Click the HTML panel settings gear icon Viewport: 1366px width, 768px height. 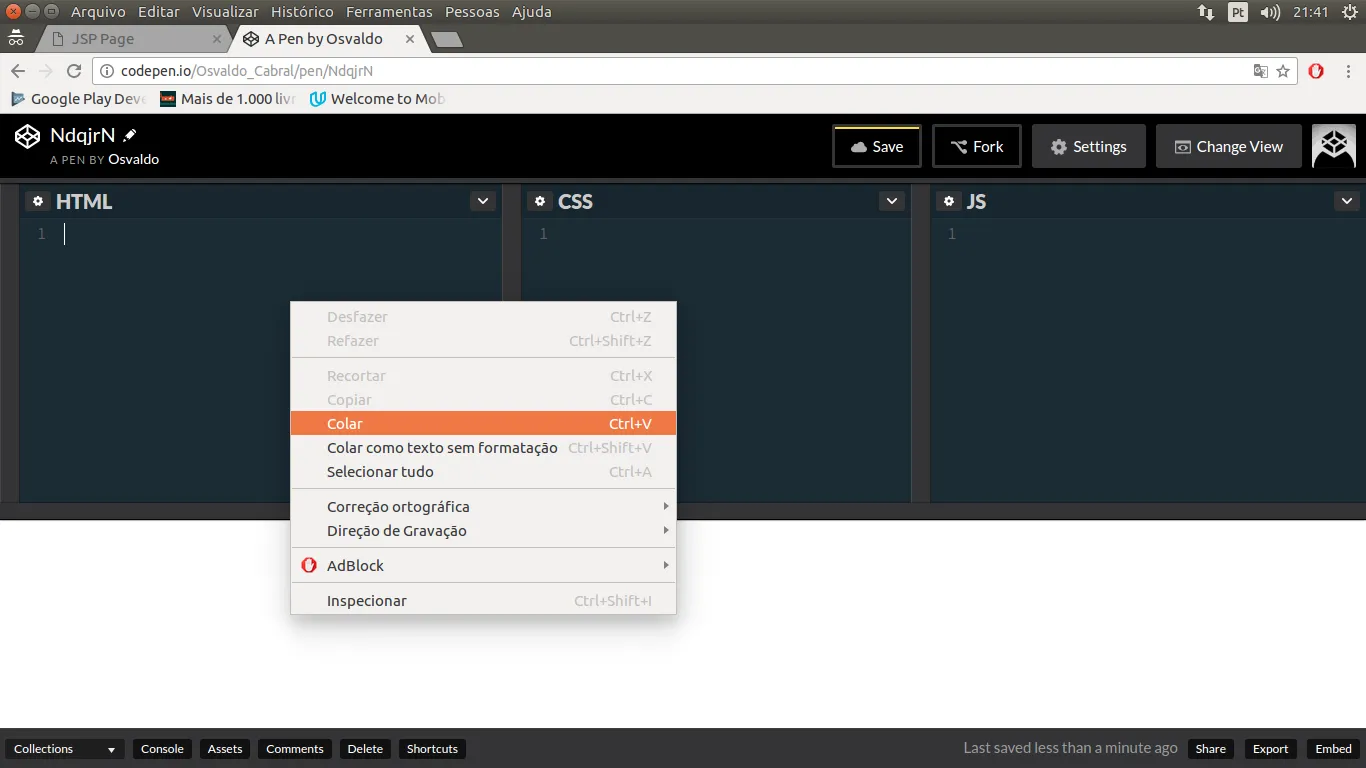[38, 201]
